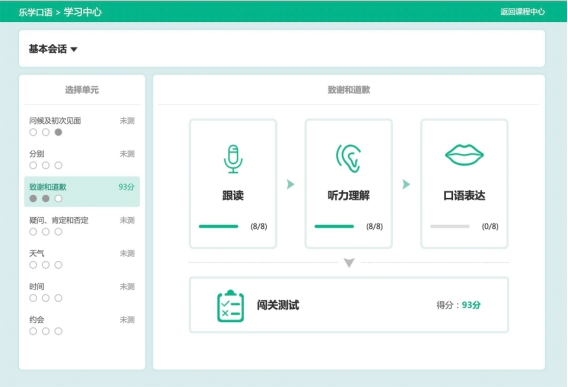Open the 口语表达 exercise card
This screenshot has width=568, height=387.
tap(464, 184)
